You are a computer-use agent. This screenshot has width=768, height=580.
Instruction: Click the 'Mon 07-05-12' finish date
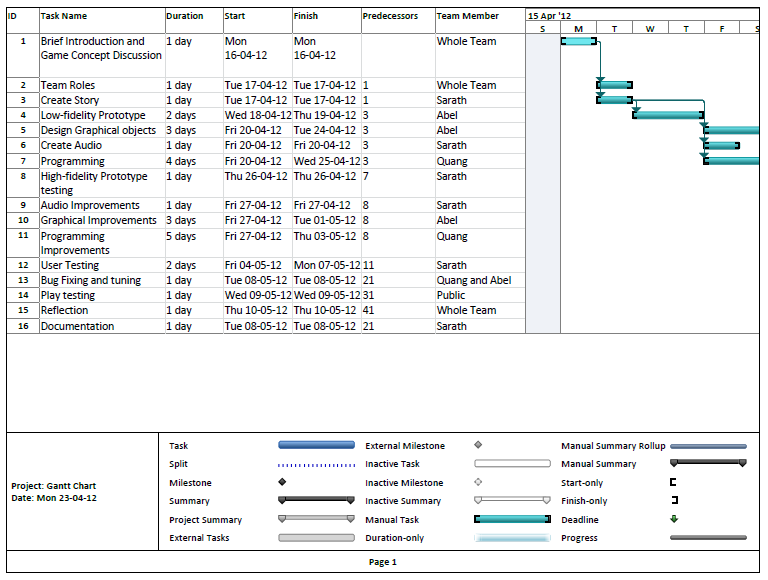point(327,266)
